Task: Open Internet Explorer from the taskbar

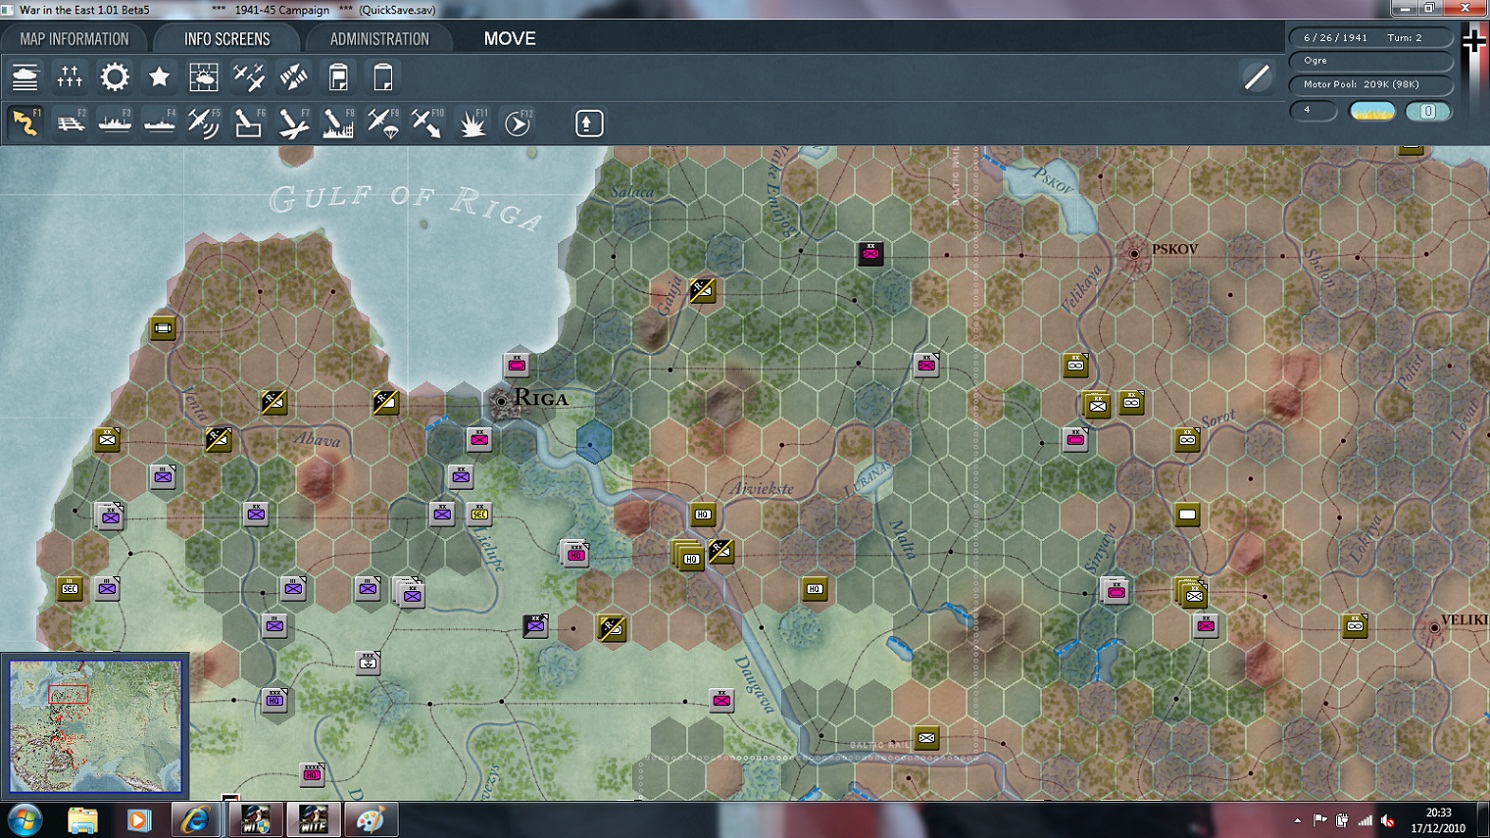Action: (194, 820)
